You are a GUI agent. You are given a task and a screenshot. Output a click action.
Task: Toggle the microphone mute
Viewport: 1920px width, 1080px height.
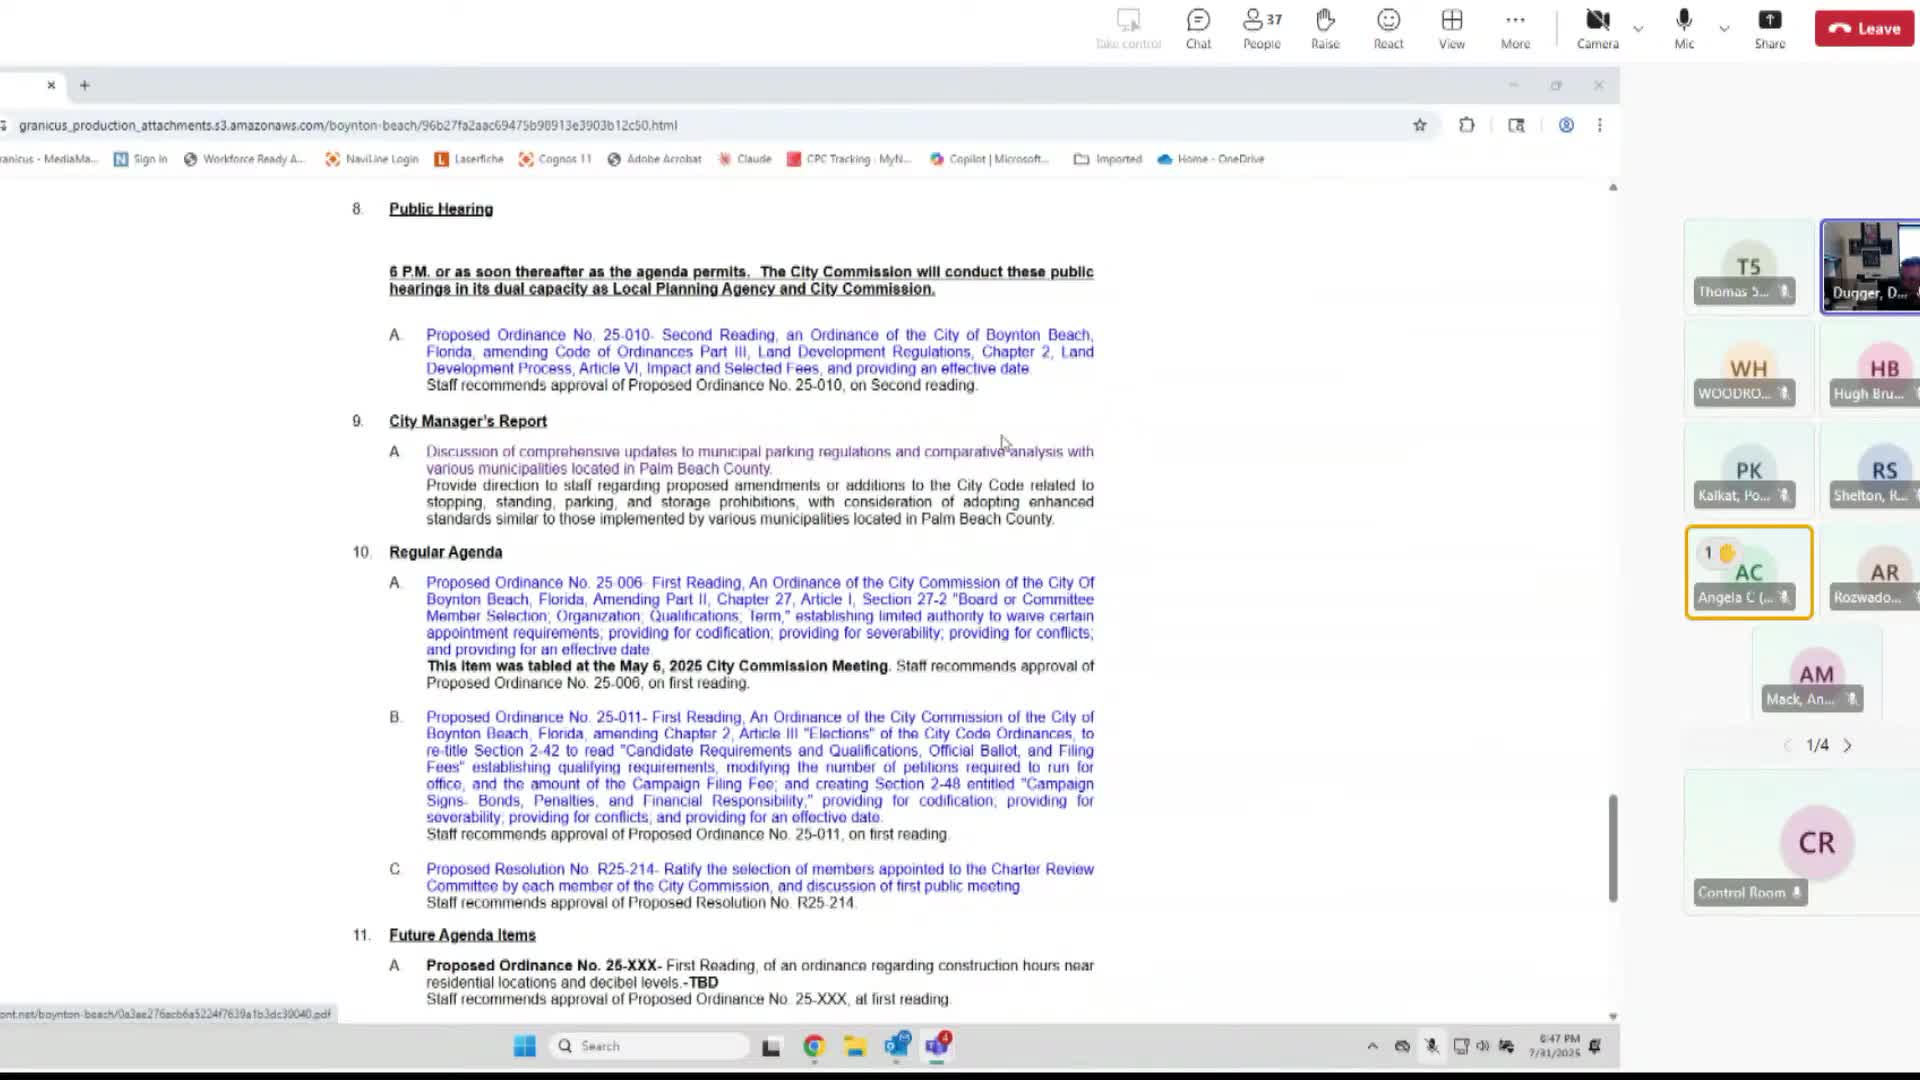coord(1684,28)
